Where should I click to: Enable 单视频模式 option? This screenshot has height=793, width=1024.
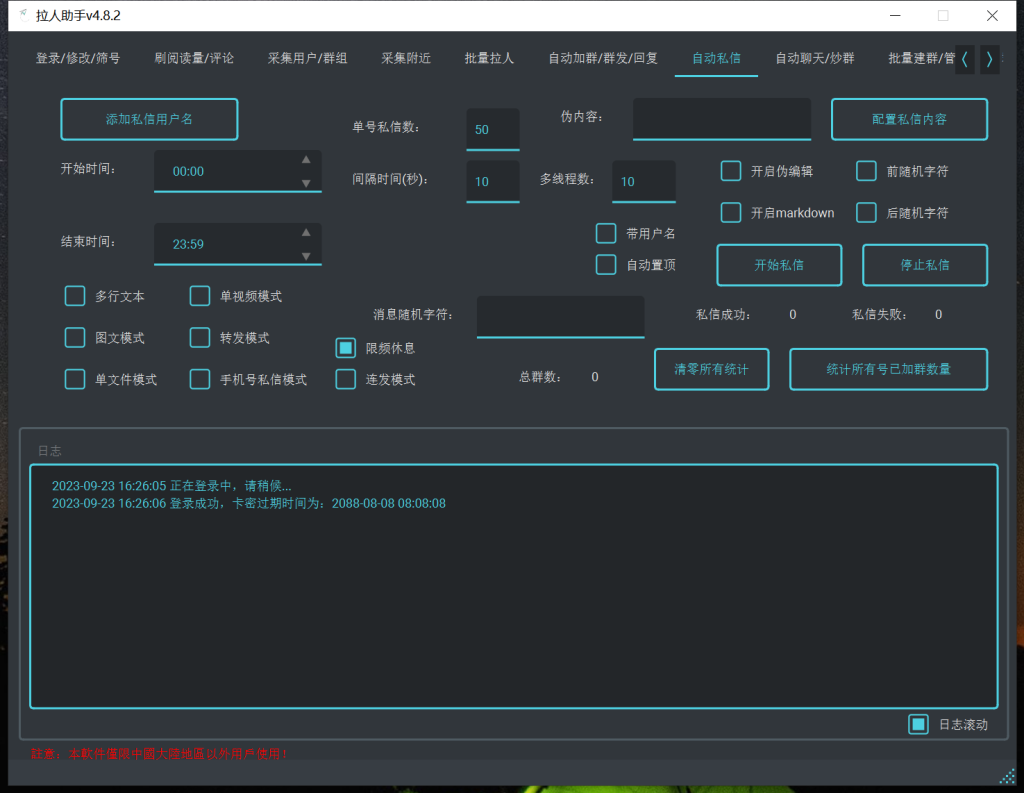pyautogui.click(x=199, y=296)
